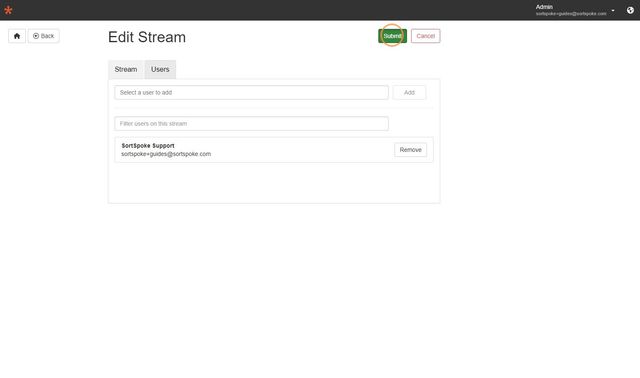The height and width of the screenshot is (378, 640).
Task: Expand the Admin account dropdown arrow
Action: (613, 11)
